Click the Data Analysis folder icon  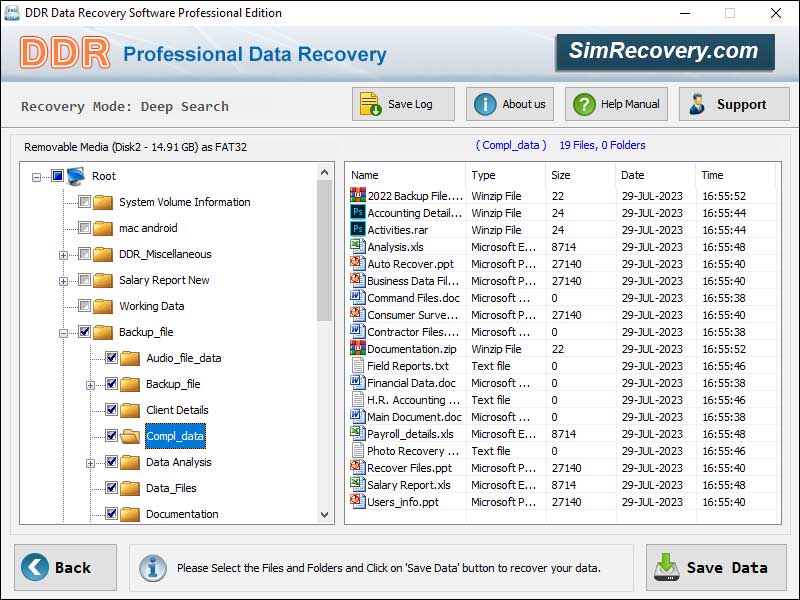130,462
